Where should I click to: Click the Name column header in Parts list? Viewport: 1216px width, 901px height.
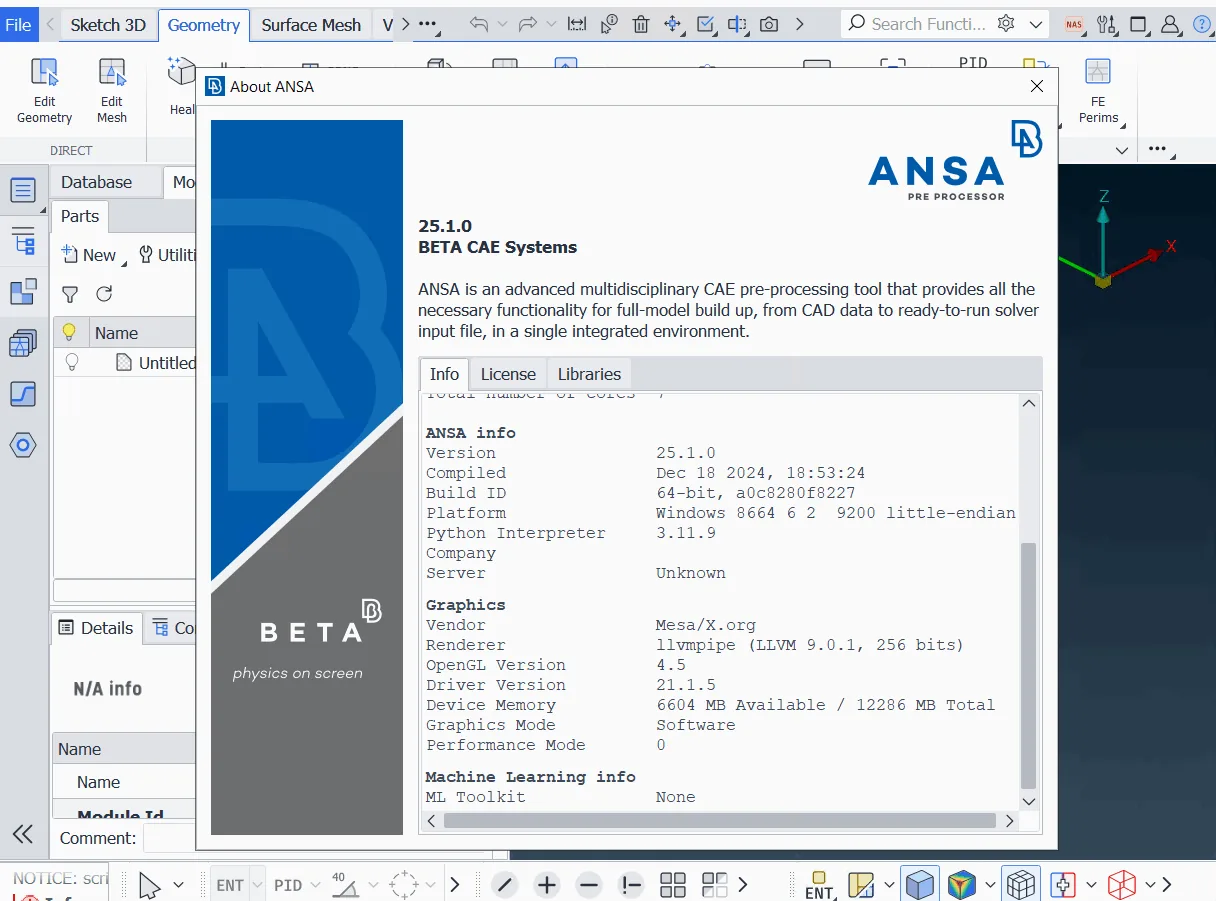(140, 333)
